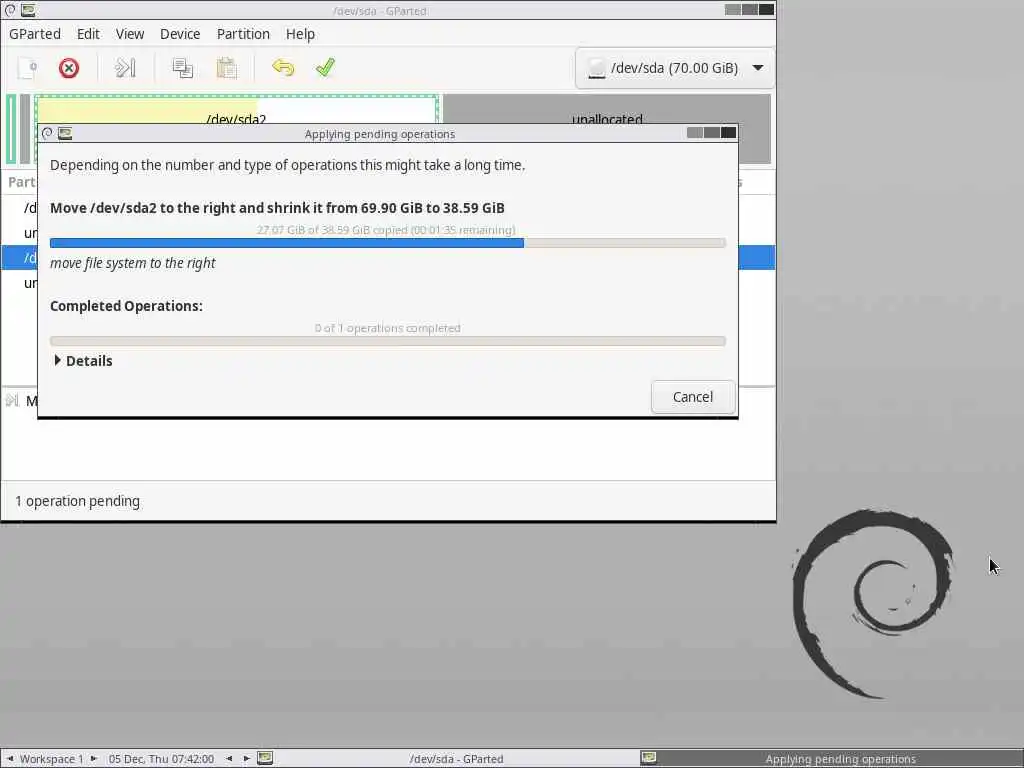Viewport: 1024px width, 768px height.
Task: Click the taskbar next window arrow
Action: [x=246, y=758]
